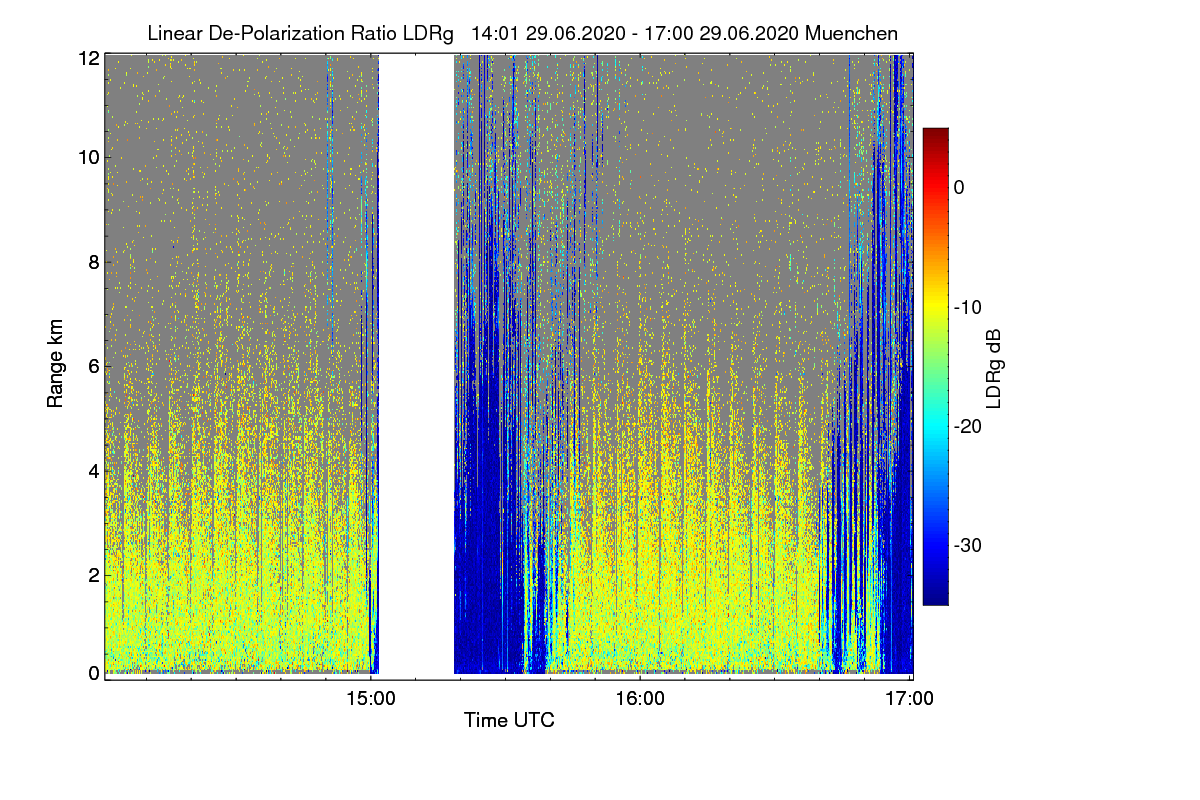Click the 15:00 time tick label
This screenshot has height=800, width=1200.
pos(370,699)
